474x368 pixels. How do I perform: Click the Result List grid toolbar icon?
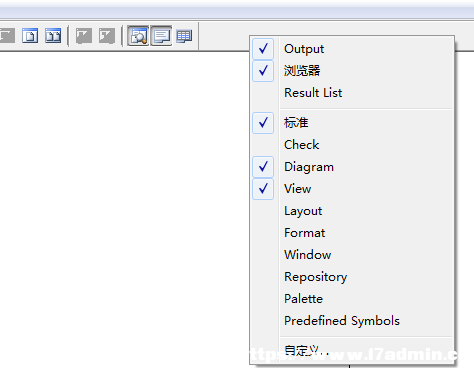click(184, 36)
